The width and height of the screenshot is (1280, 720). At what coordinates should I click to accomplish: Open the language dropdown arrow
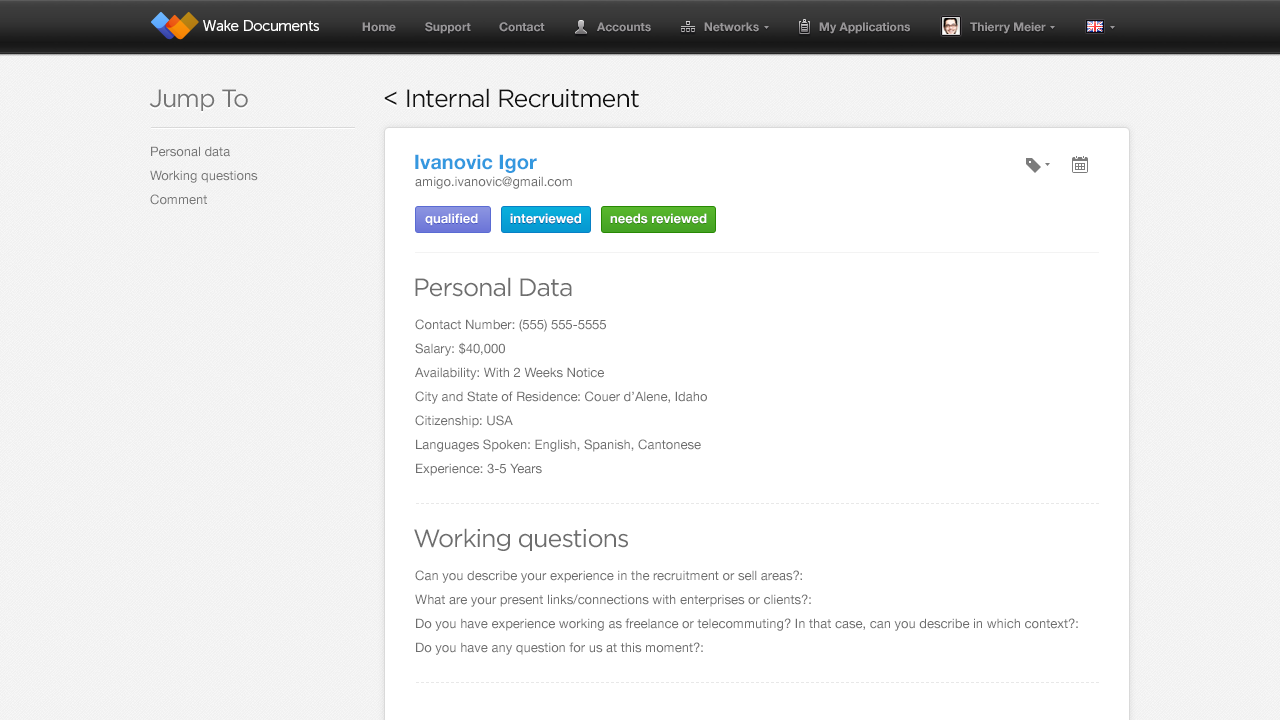pos(1112,28)
